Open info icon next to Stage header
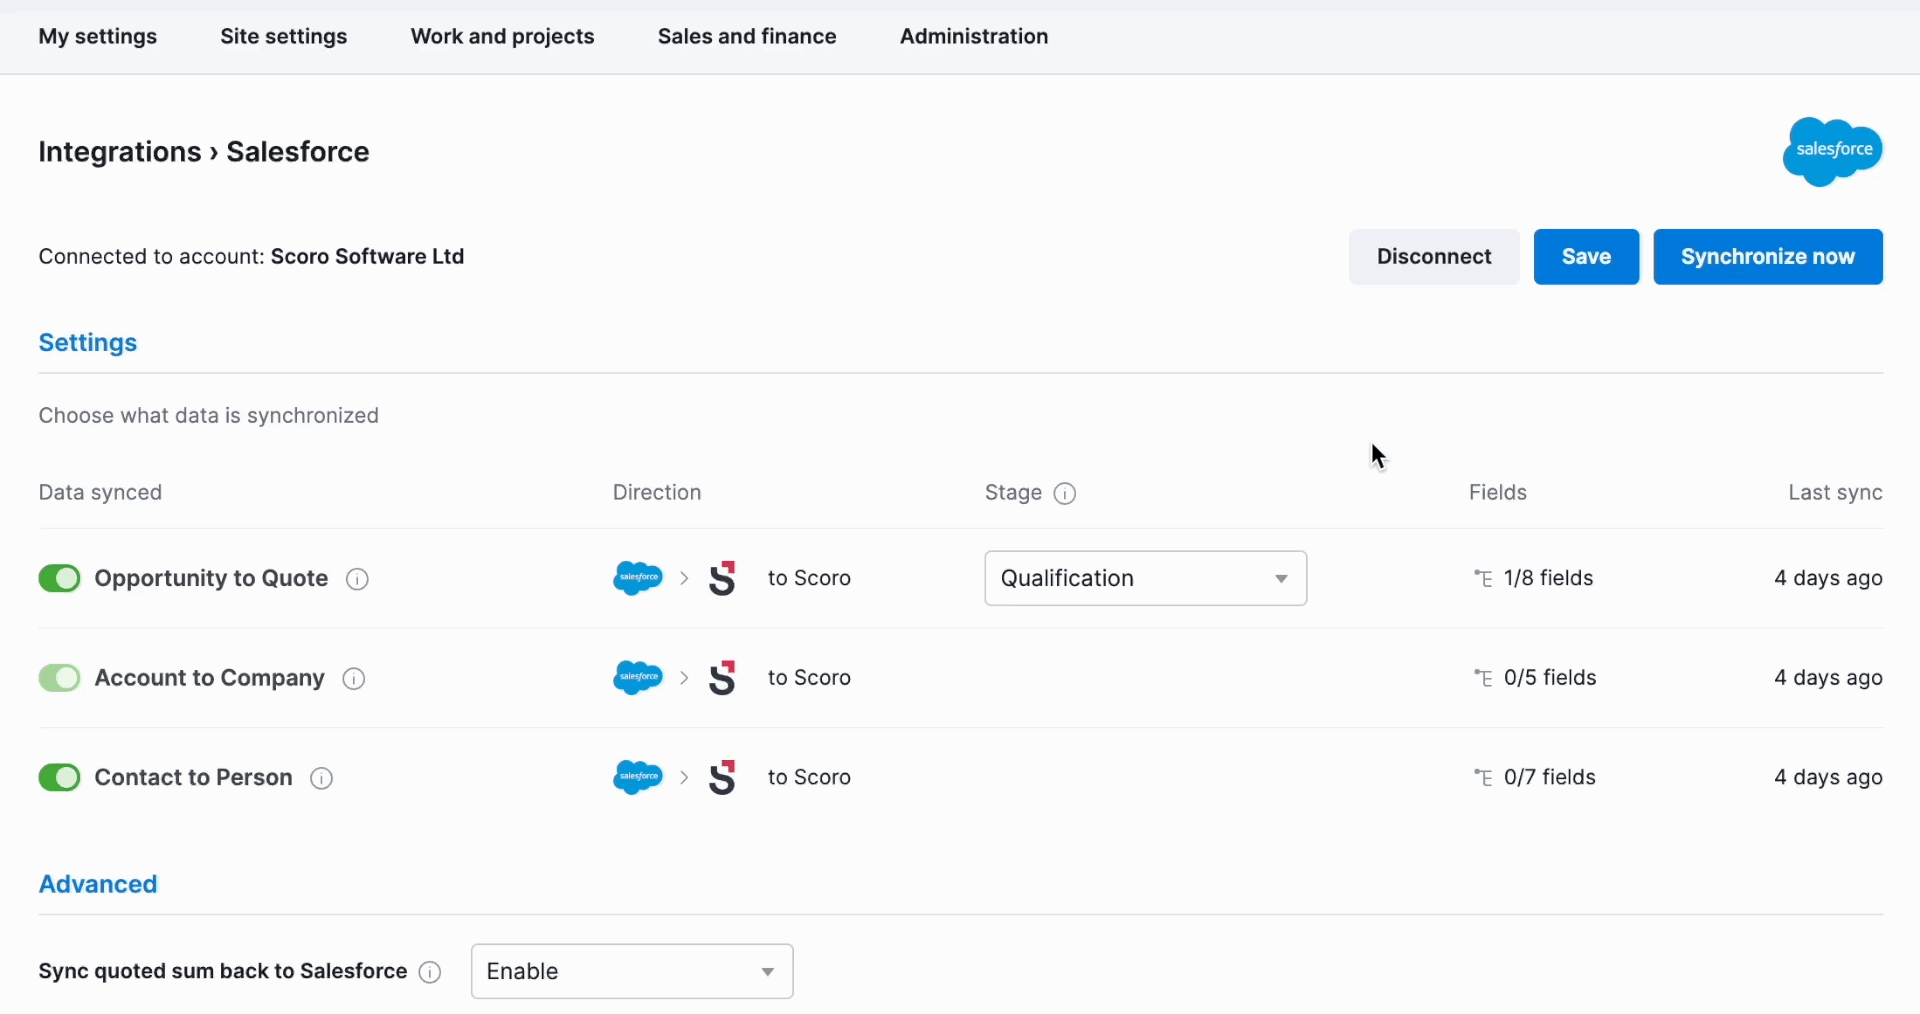The image size is (1920, 1014). point(1066,494)
